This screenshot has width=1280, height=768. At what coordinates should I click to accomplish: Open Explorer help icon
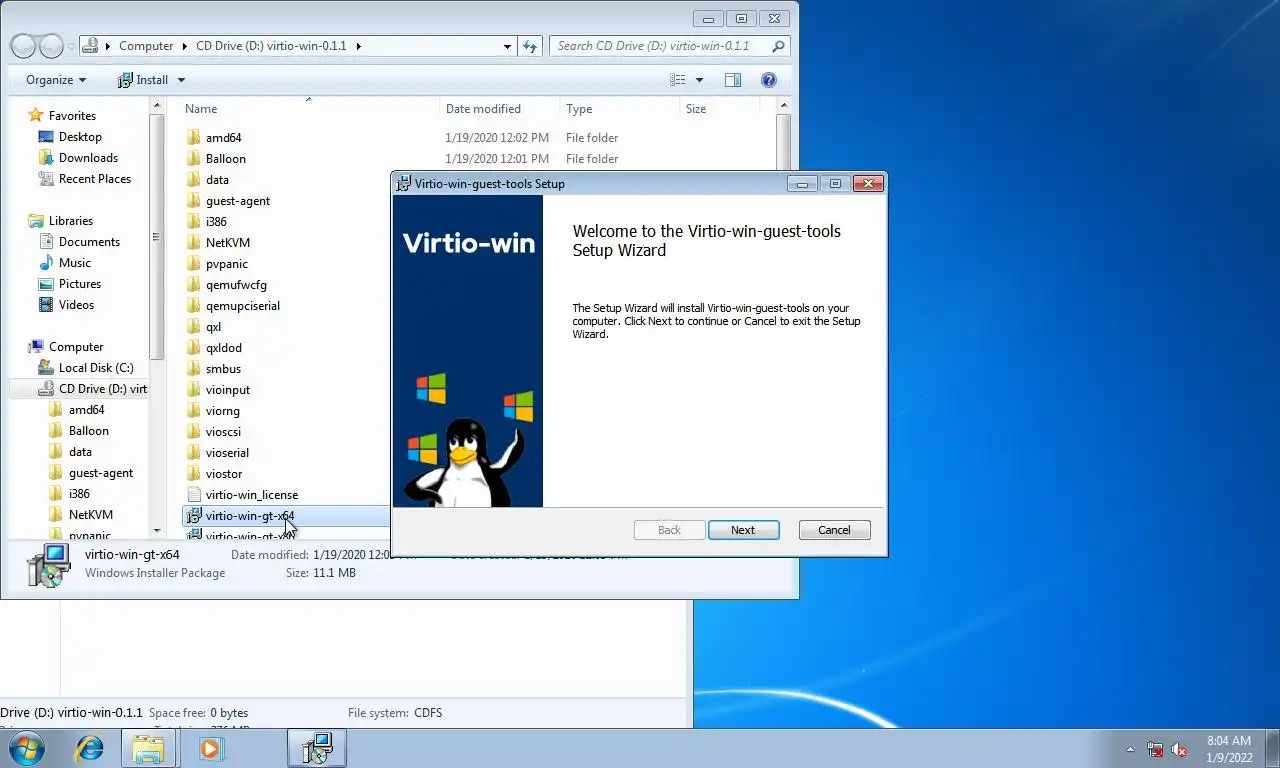[x=769, y=80]
